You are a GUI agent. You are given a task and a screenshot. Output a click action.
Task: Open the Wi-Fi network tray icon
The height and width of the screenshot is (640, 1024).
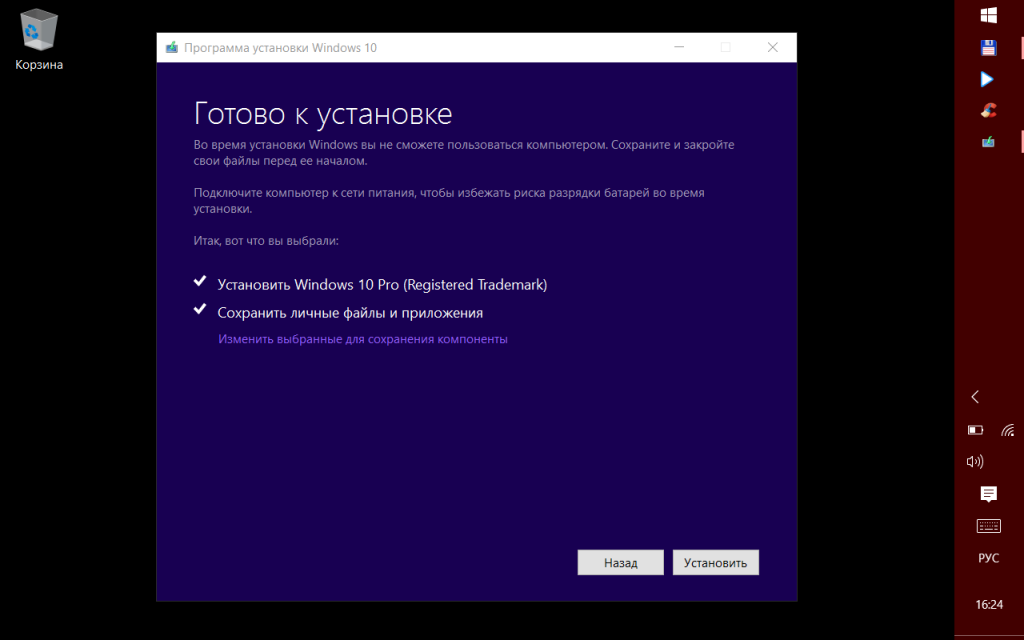(1008, 430)
